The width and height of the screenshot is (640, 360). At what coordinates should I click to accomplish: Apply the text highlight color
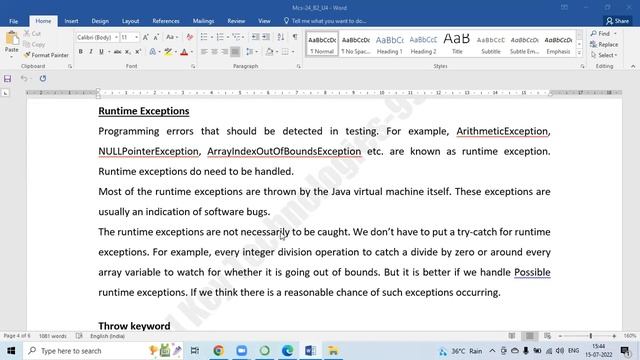[168, 52]
